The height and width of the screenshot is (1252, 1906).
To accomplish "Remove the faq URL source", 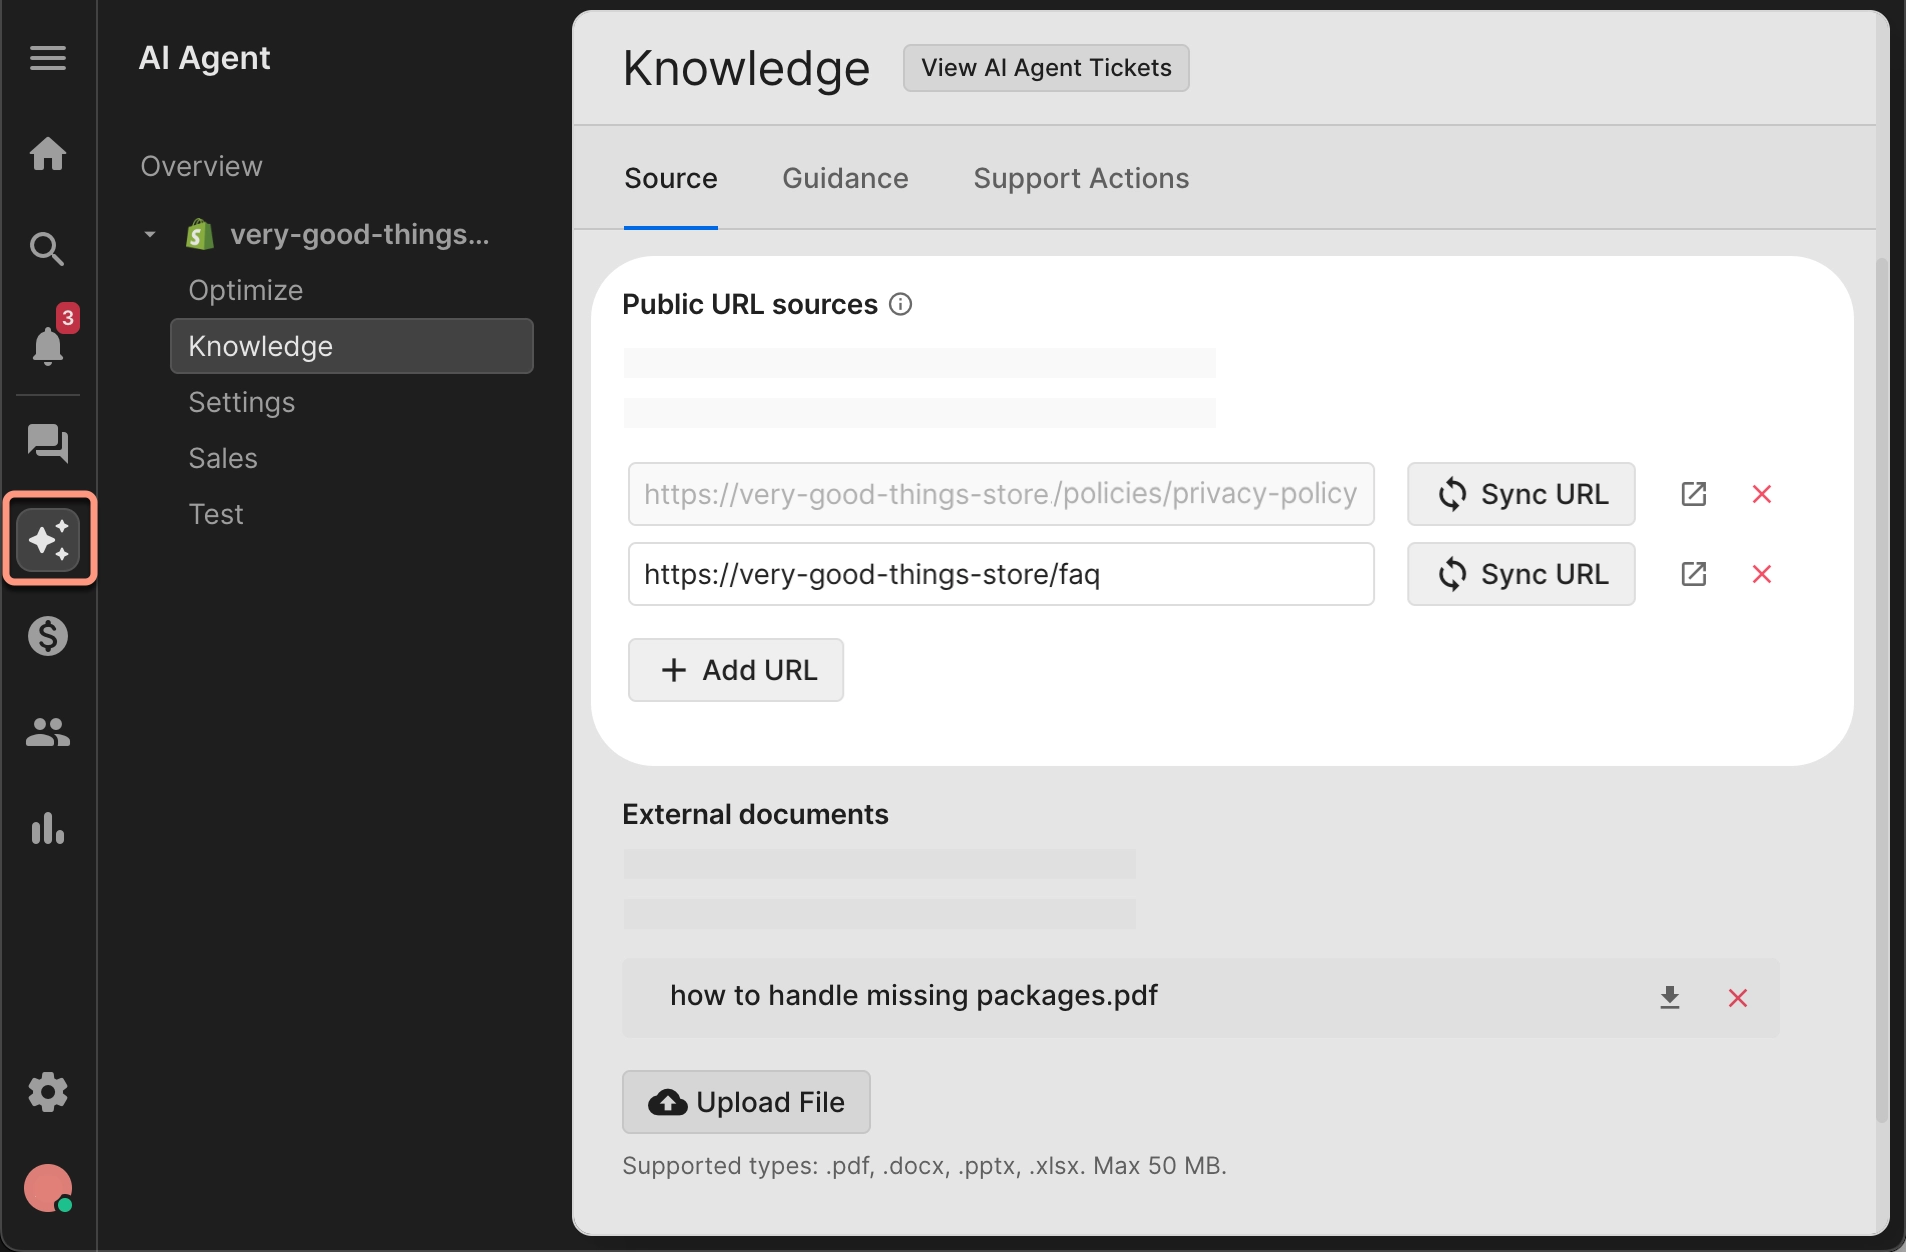I will click(x=1762, y=574).
